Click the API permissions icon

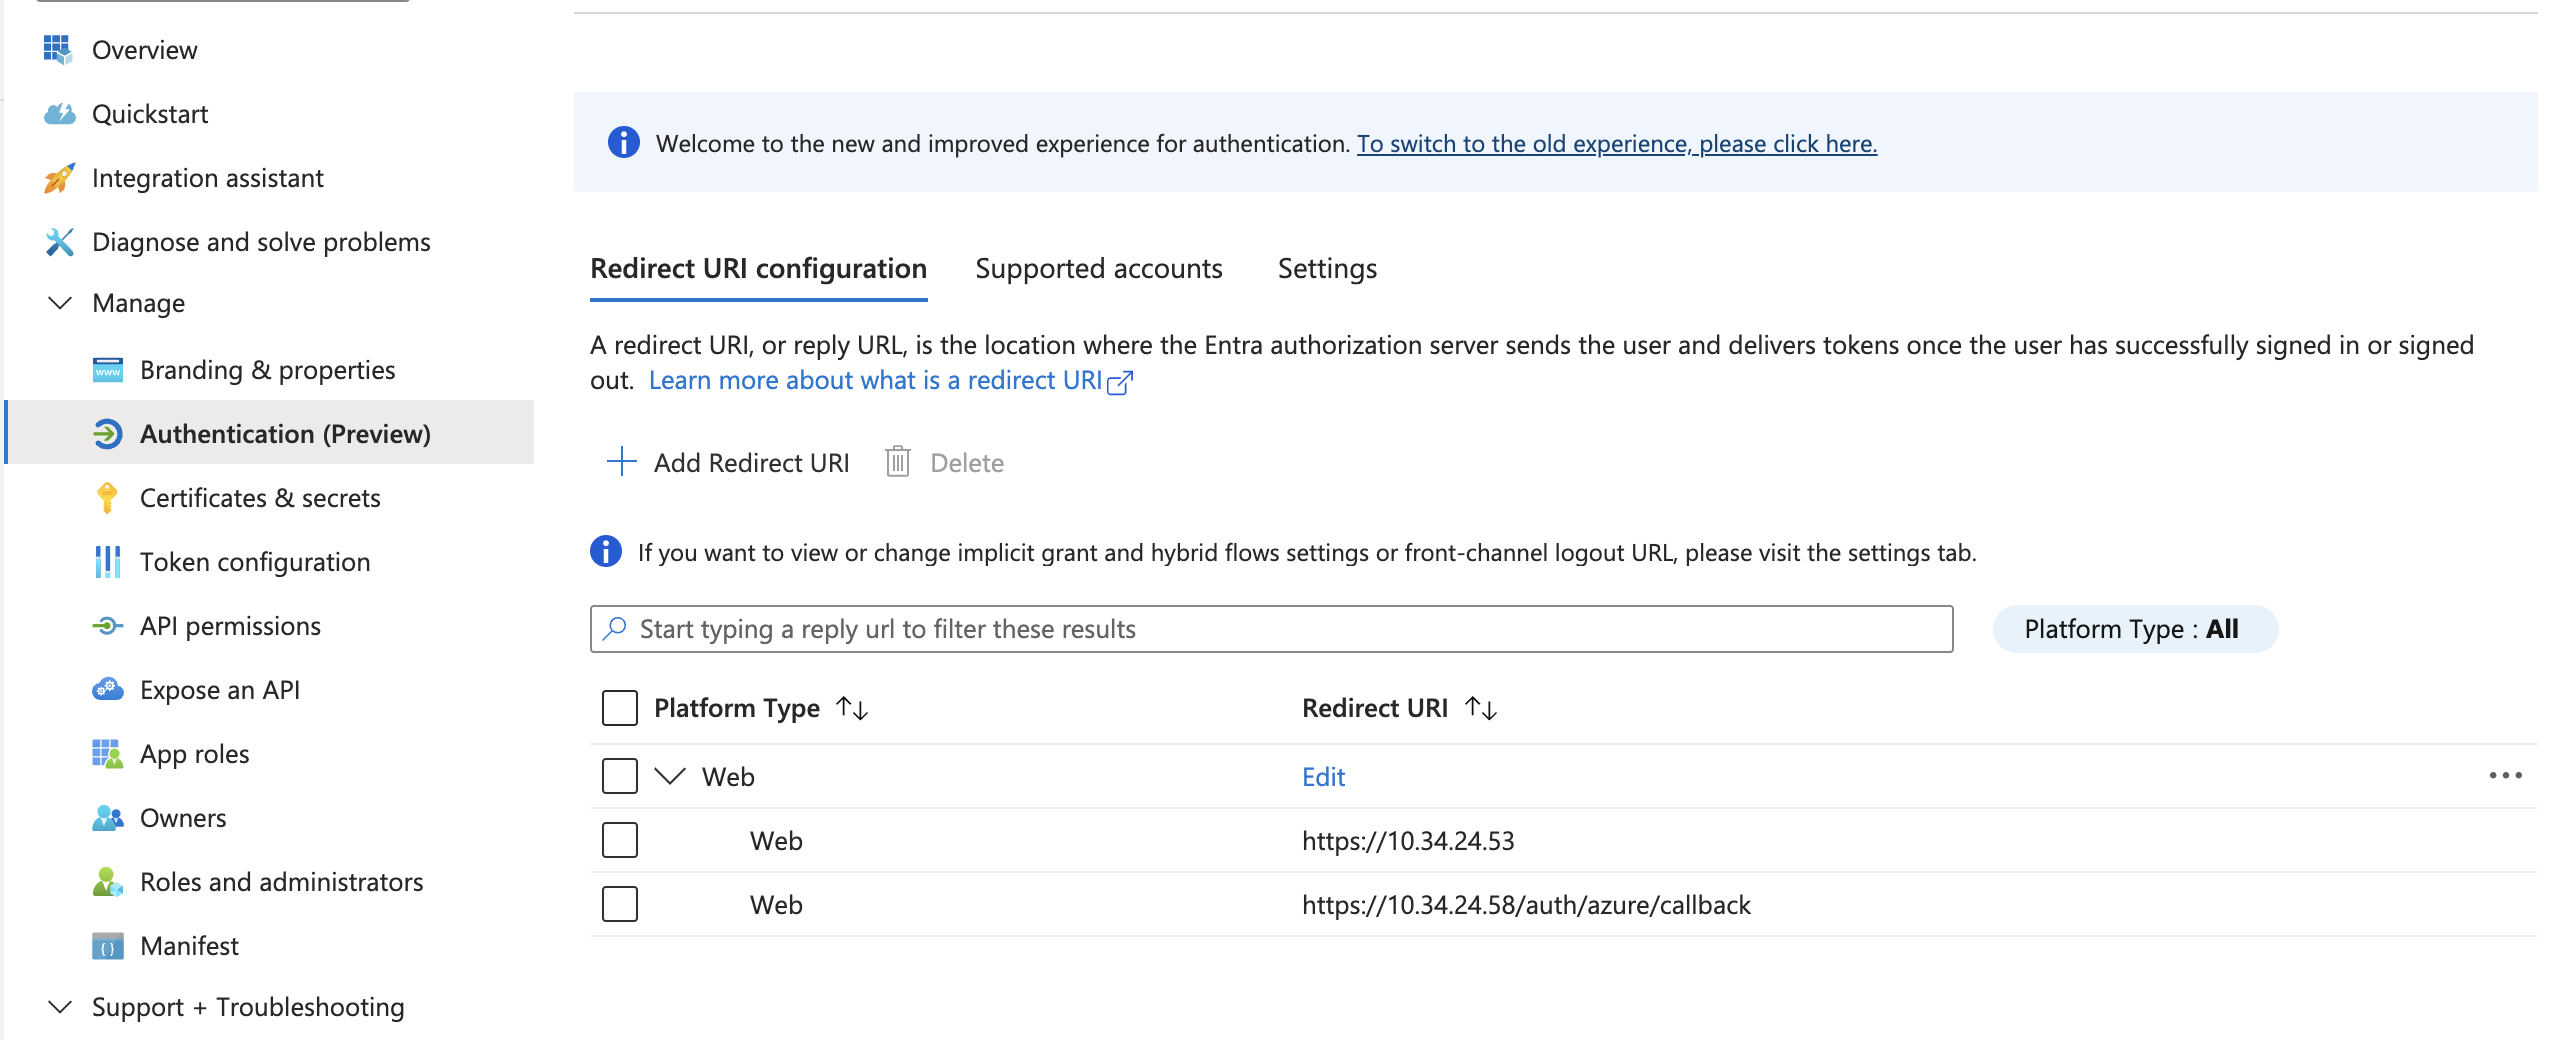[107, 626]
